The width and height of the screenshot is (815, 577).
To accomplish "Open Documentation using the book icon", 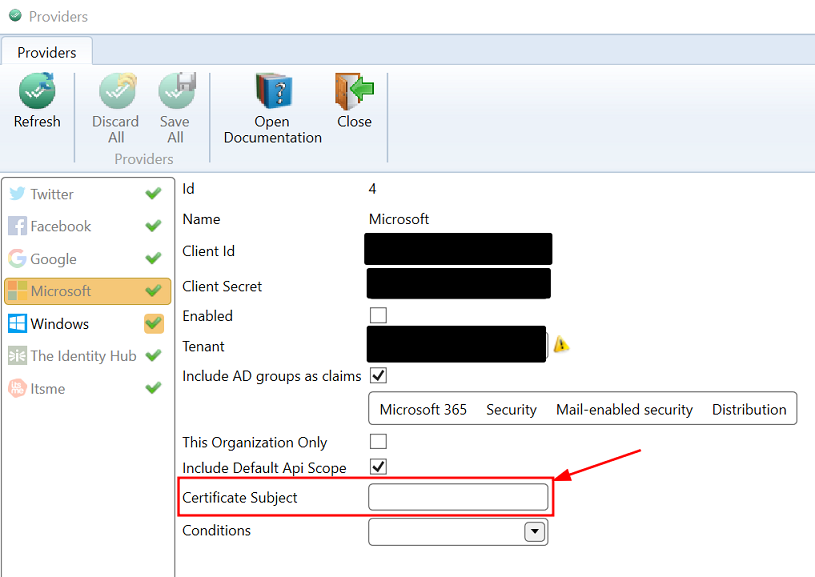I will (x=271, y=90).
